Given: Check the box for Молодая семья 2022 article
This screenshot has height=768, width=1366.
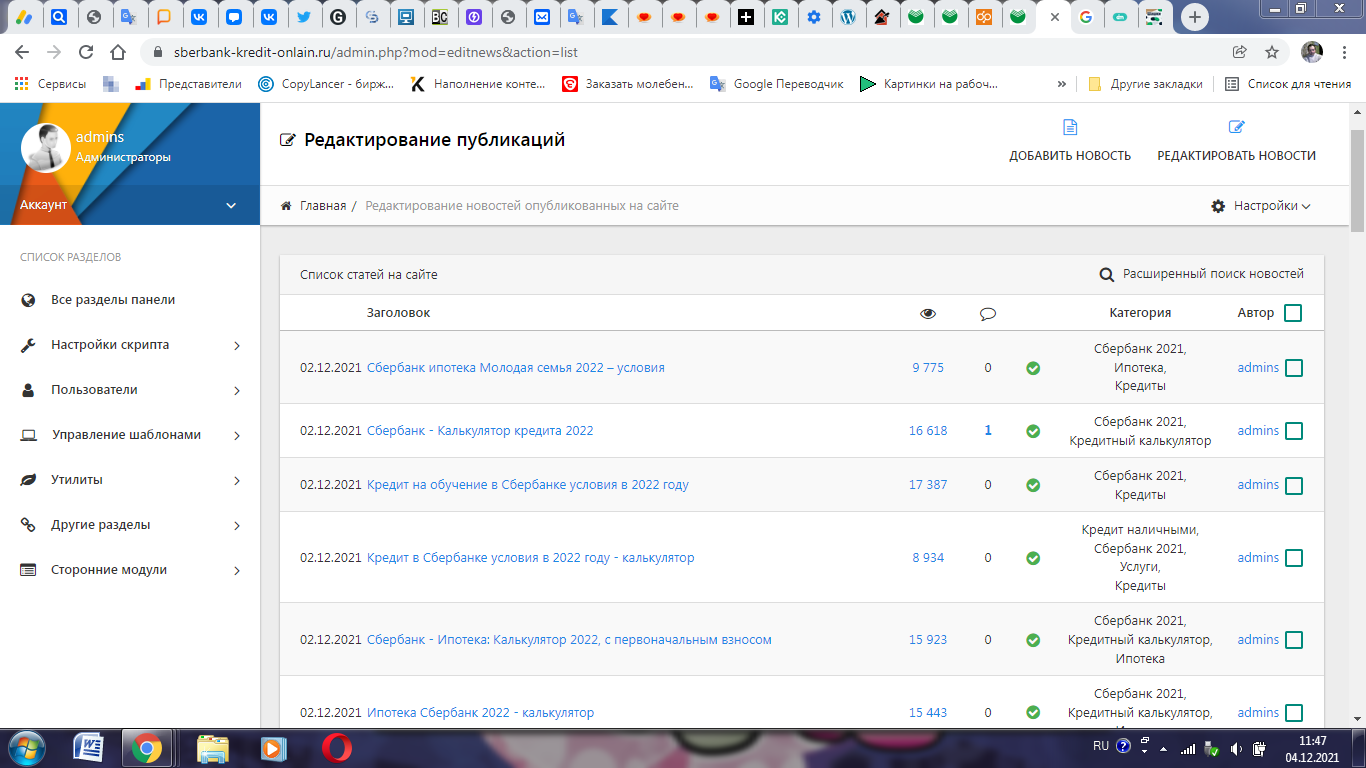Looking at the screenshot, I should [x=1293, y=368].
